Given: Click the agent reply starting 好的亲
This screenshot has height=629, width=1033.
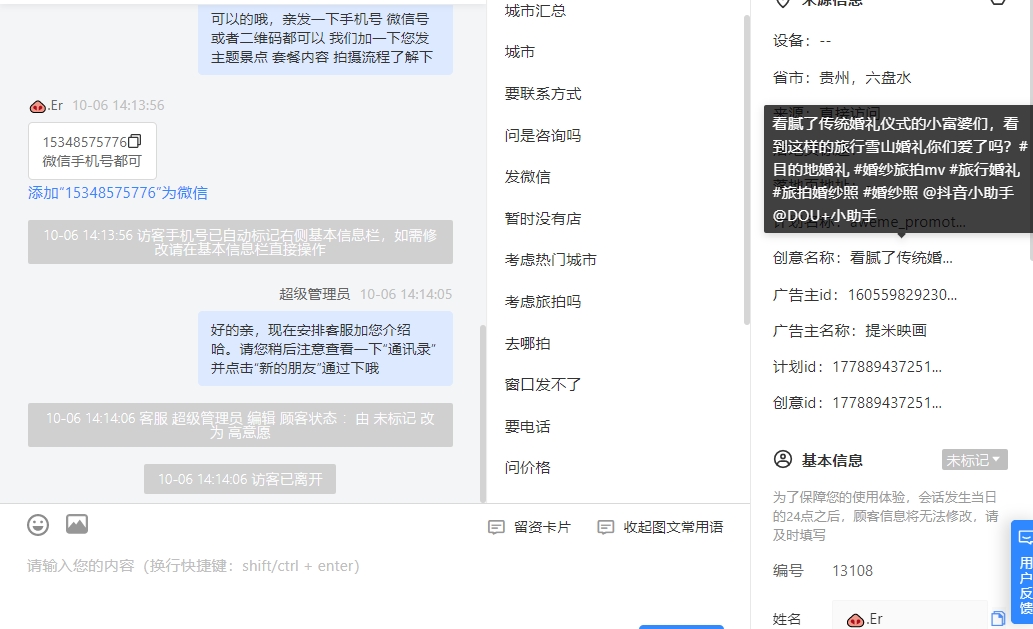Looking at the screenshot, I should click(x=325, y=348).
